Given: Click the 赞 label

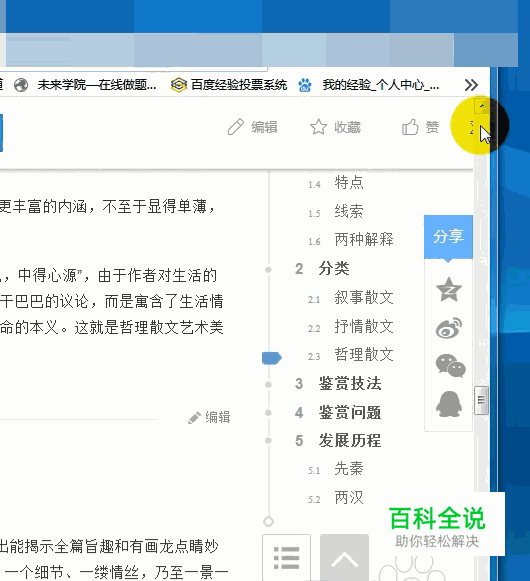Looking at the screenshot, I should pyautogui.click(x=432, y=127).
